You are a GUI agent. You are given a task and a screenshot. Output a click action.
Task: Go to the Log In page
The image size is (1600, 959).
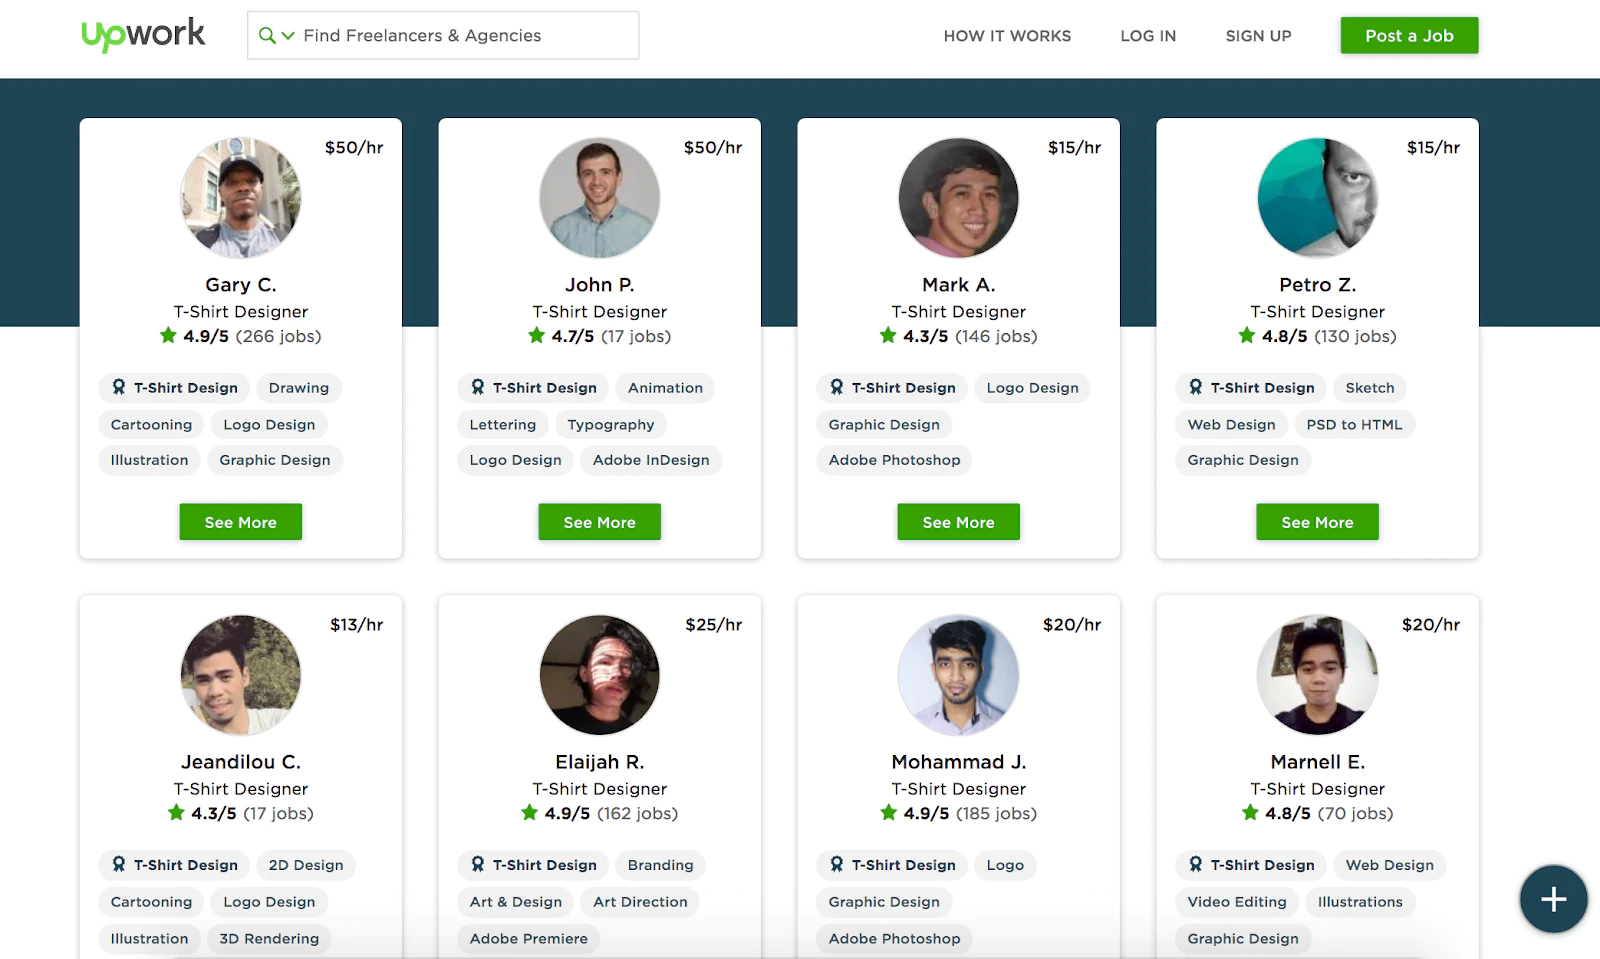(1148, 36)
